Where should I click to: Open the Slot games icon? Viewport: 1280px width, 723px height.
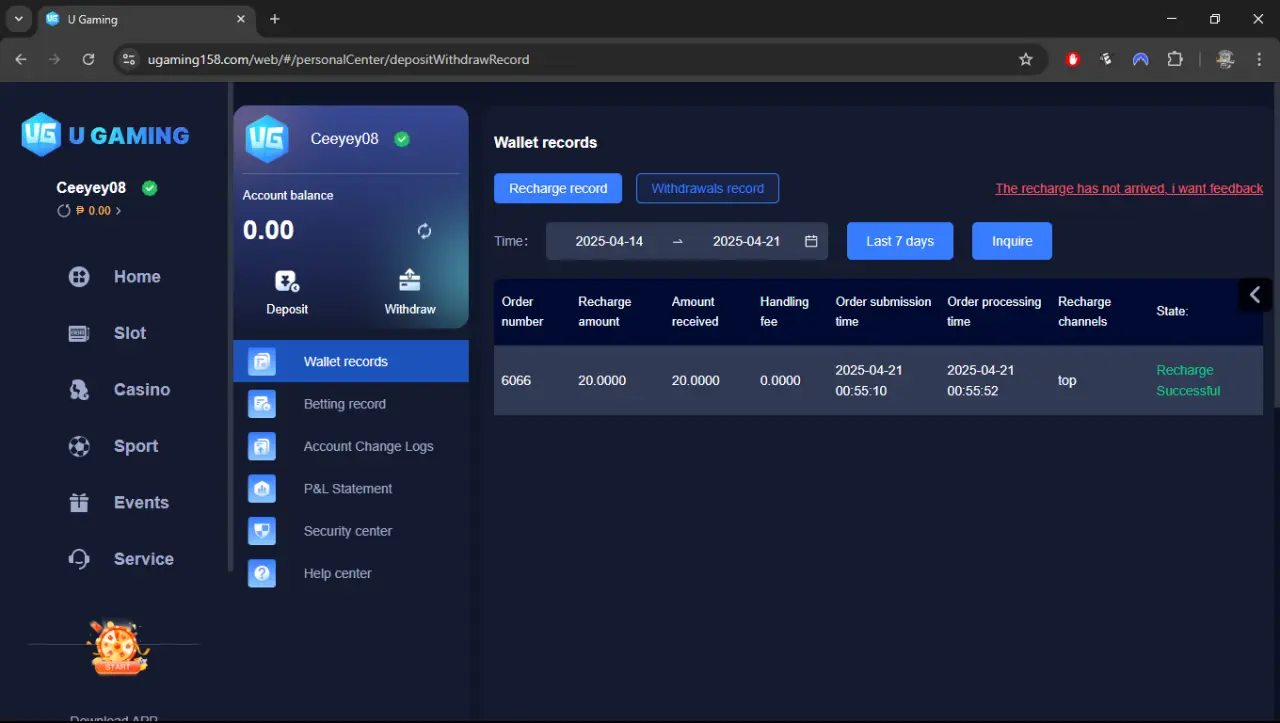click(x=79, y=333)
